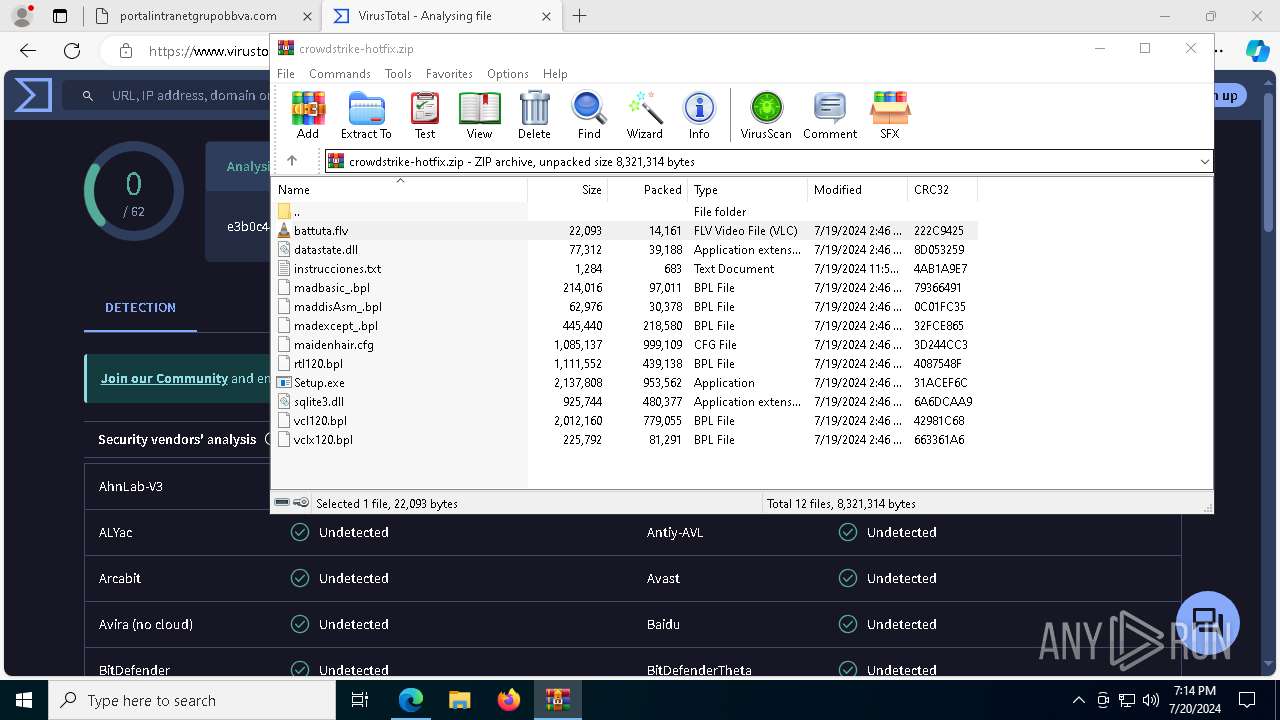Launch the Wizard tool

coord(645,115)
